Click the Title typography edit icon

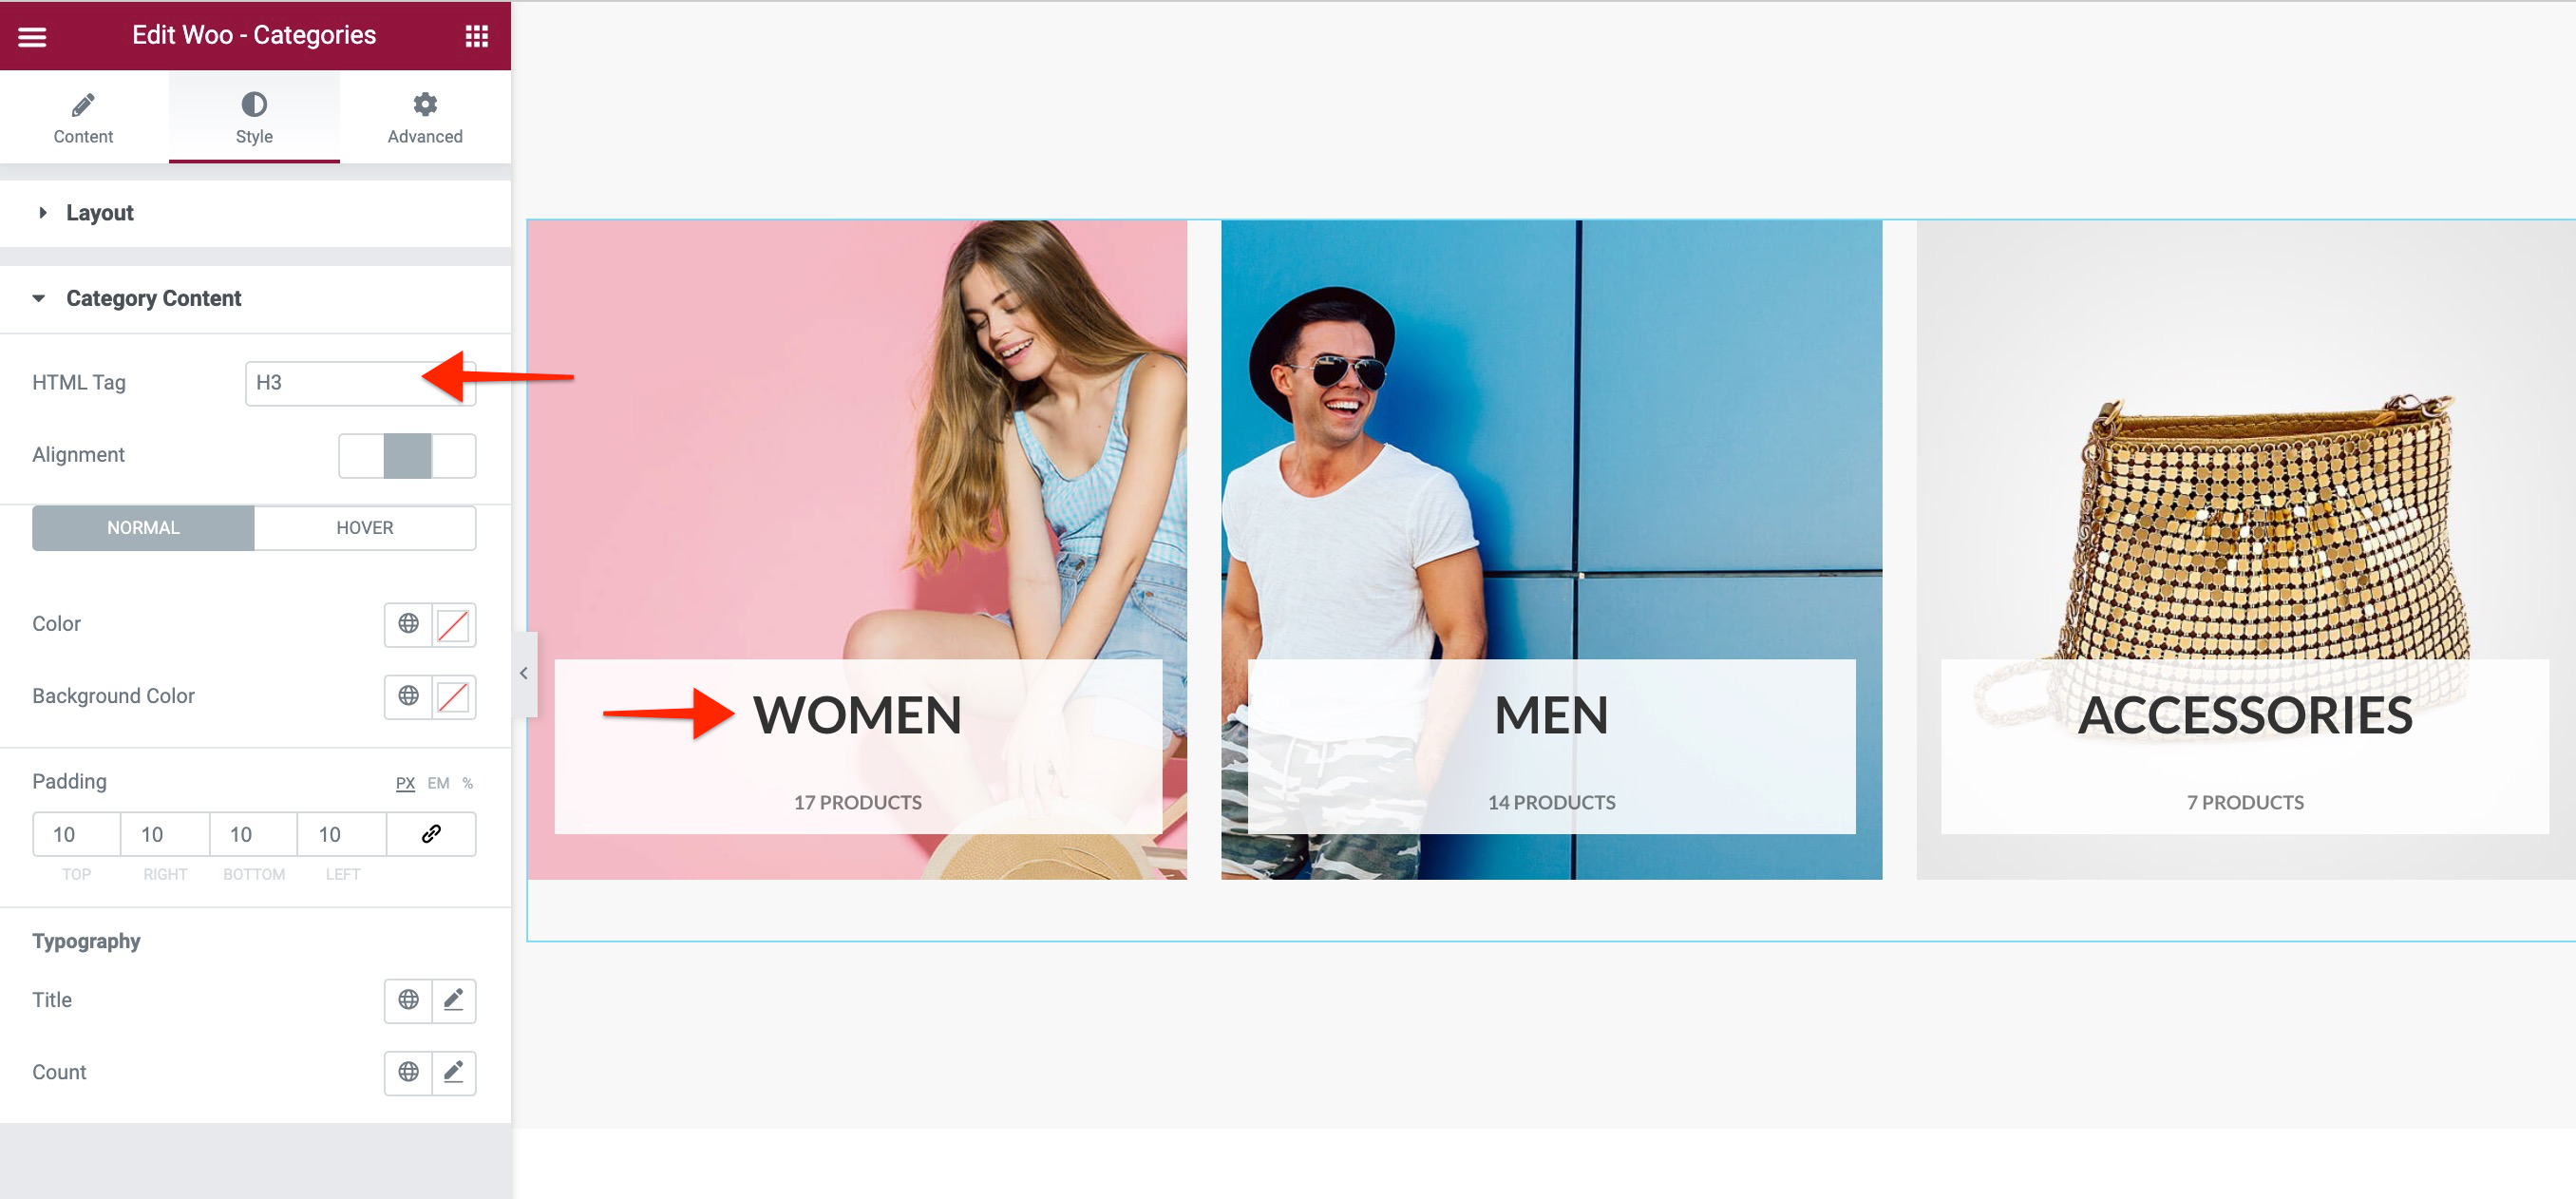[453, 999]
